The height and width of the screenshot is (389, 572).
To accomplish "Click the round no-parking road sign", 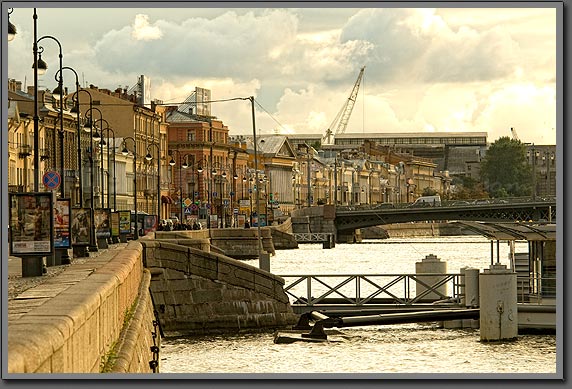I will tap(51, 180).
